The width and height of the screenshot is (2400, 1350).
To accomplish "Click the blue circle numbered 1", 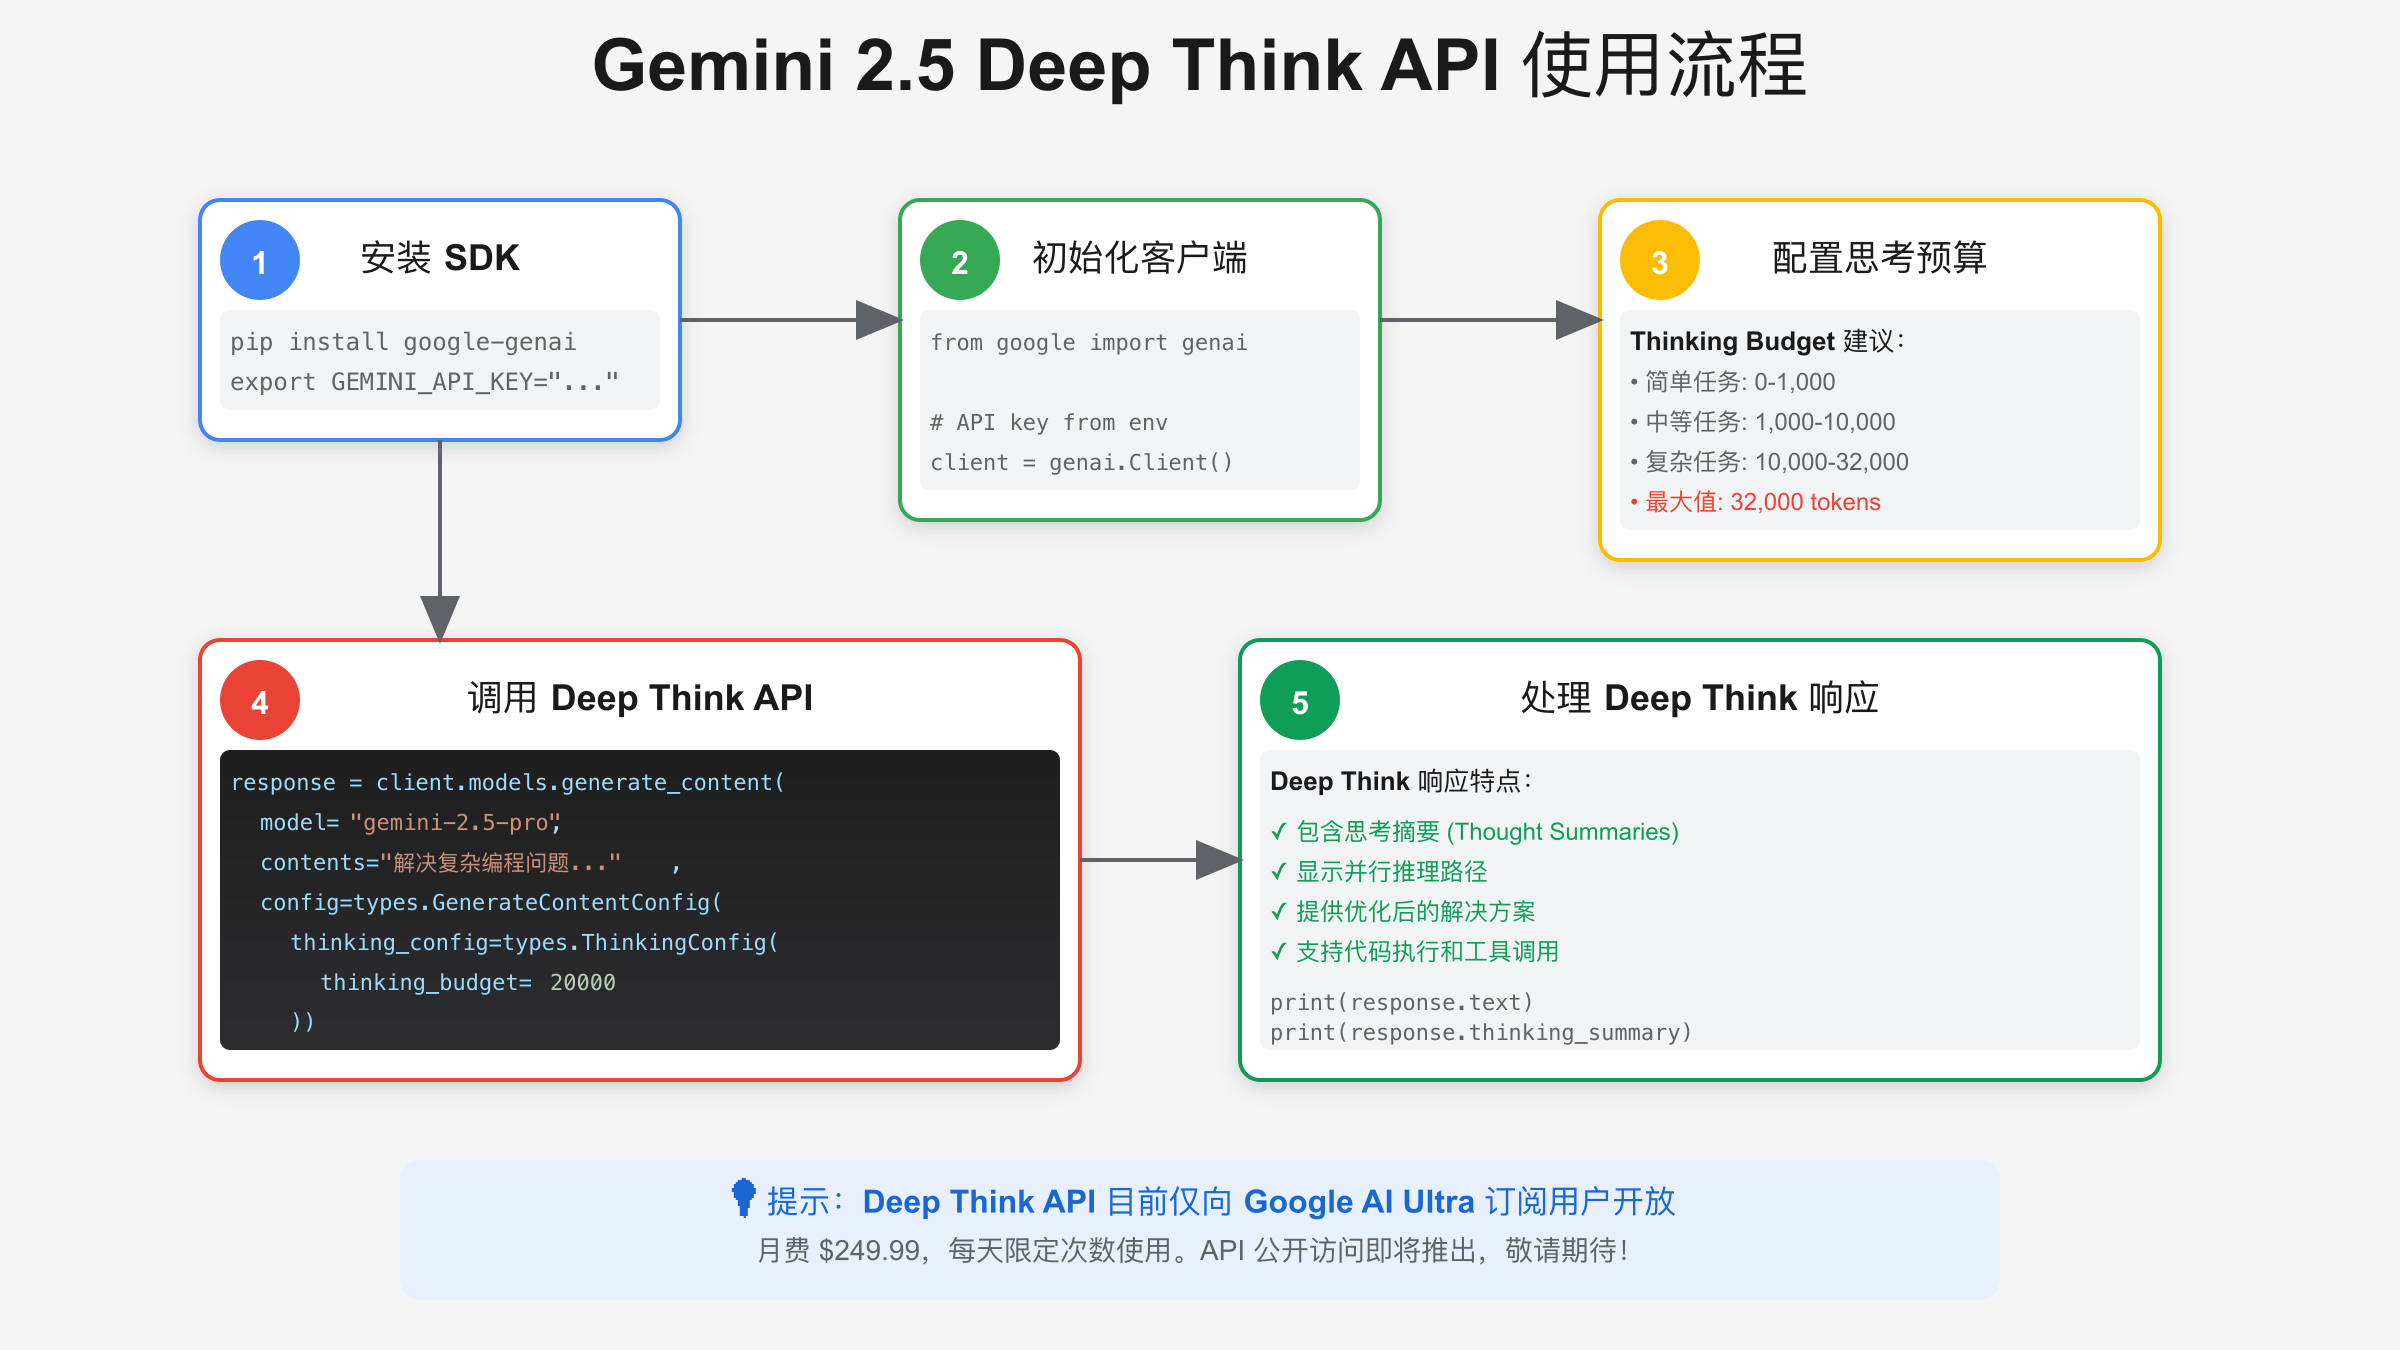I will 260,260.
